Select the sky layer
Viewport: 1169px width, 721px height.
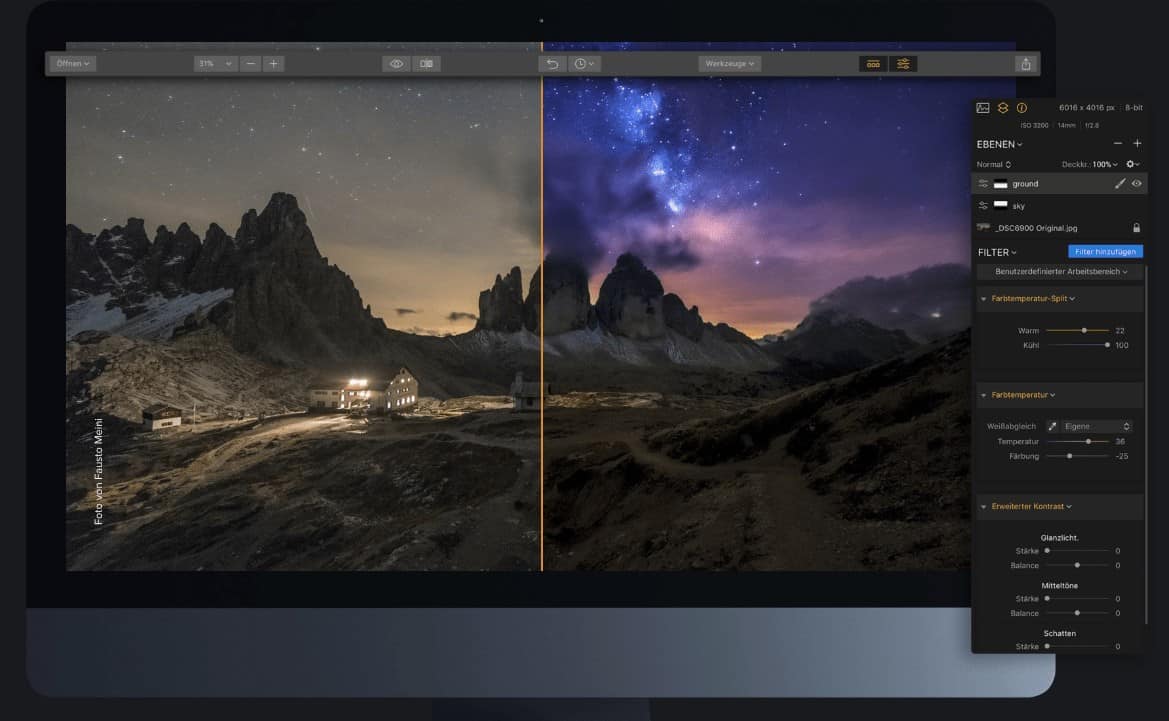click(x=1018, y=206)
